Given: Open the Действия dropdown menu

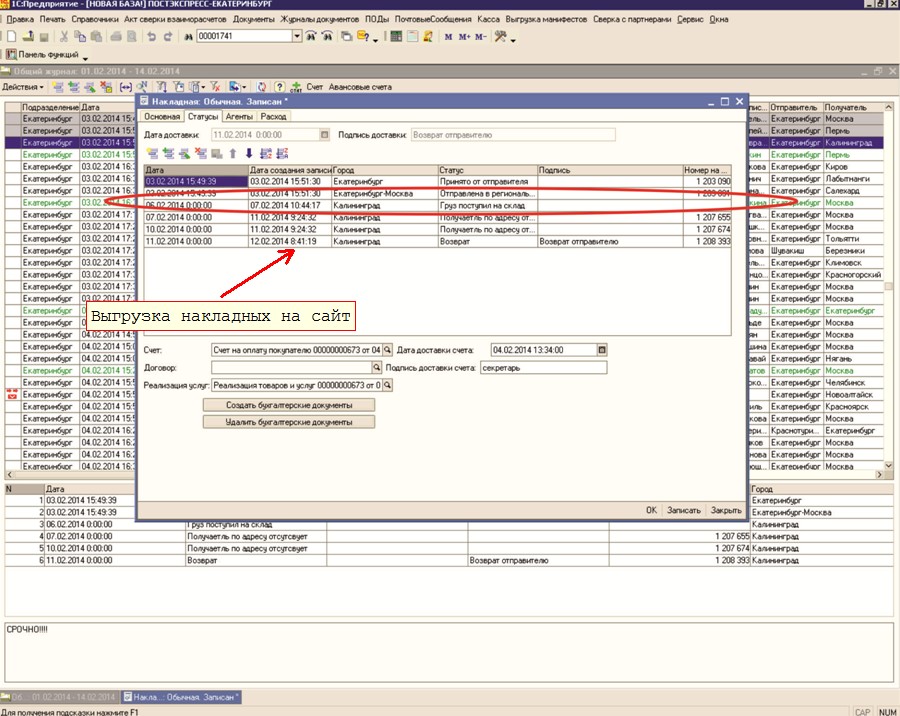Looking at the screenshot, I should (22, 87).
